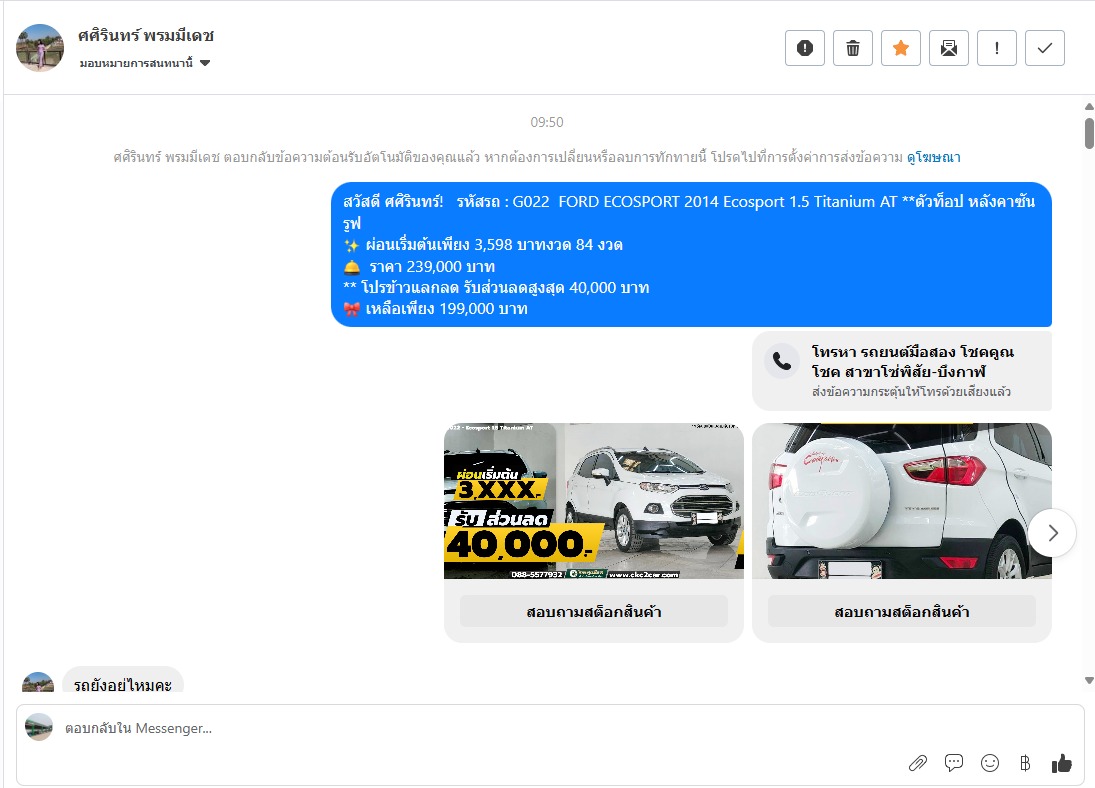Viewport: 1095px width, 788px height.
Task: Click the phone call icon
Action: 782,361
